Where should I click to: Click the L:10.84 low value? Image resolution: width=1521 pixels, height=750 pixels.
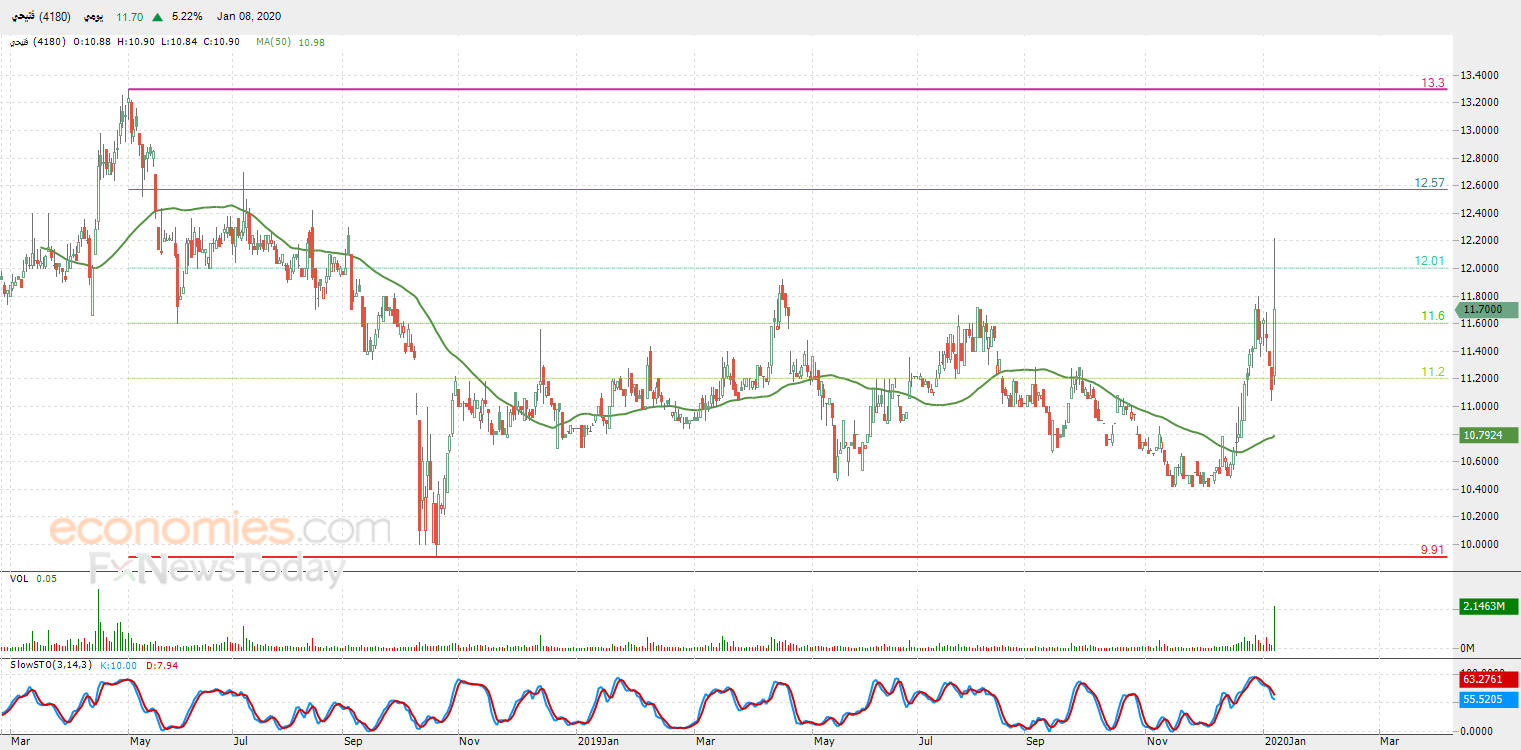179,42
